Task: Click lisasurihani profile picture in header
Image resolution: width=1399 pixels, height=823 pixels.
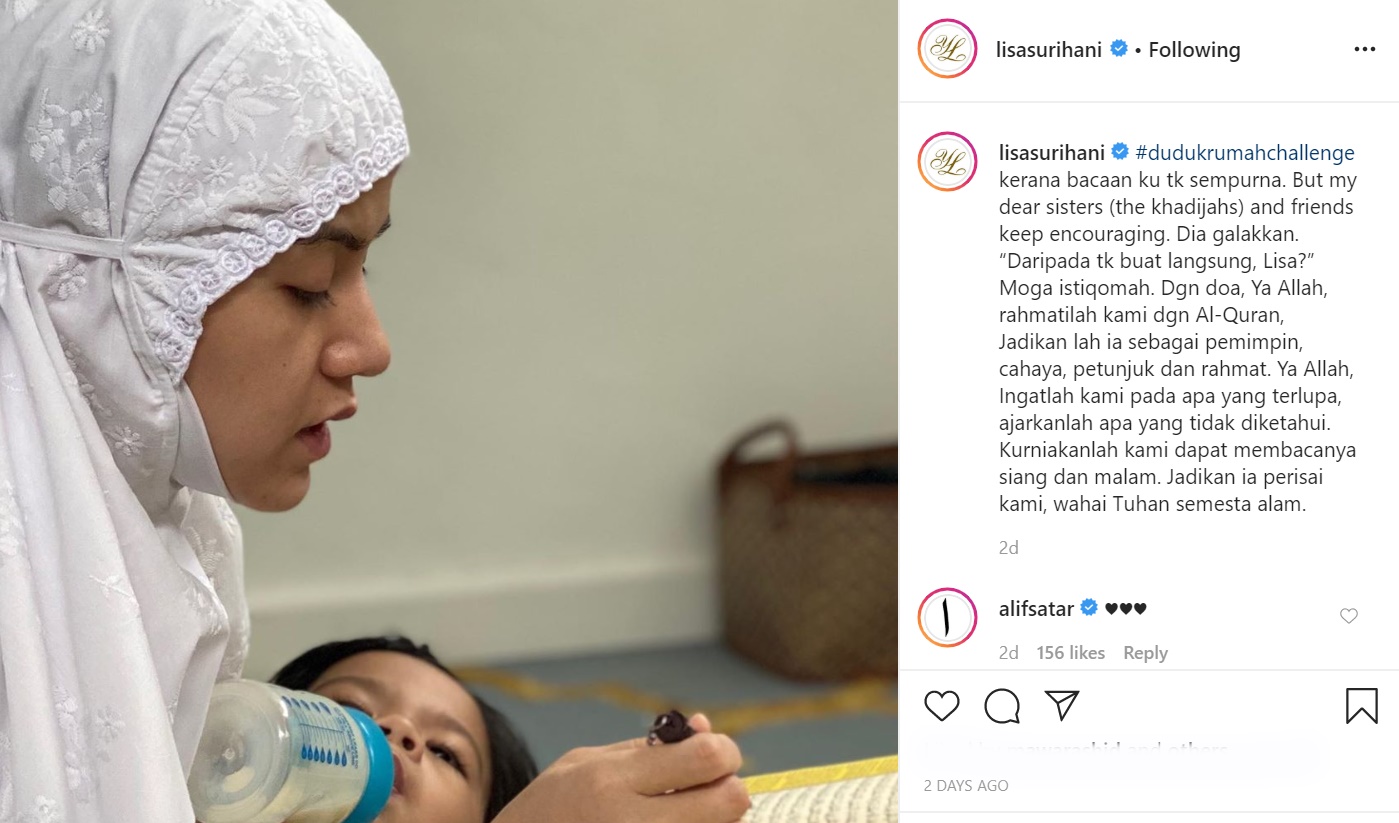Action: [x=947, y=49]
